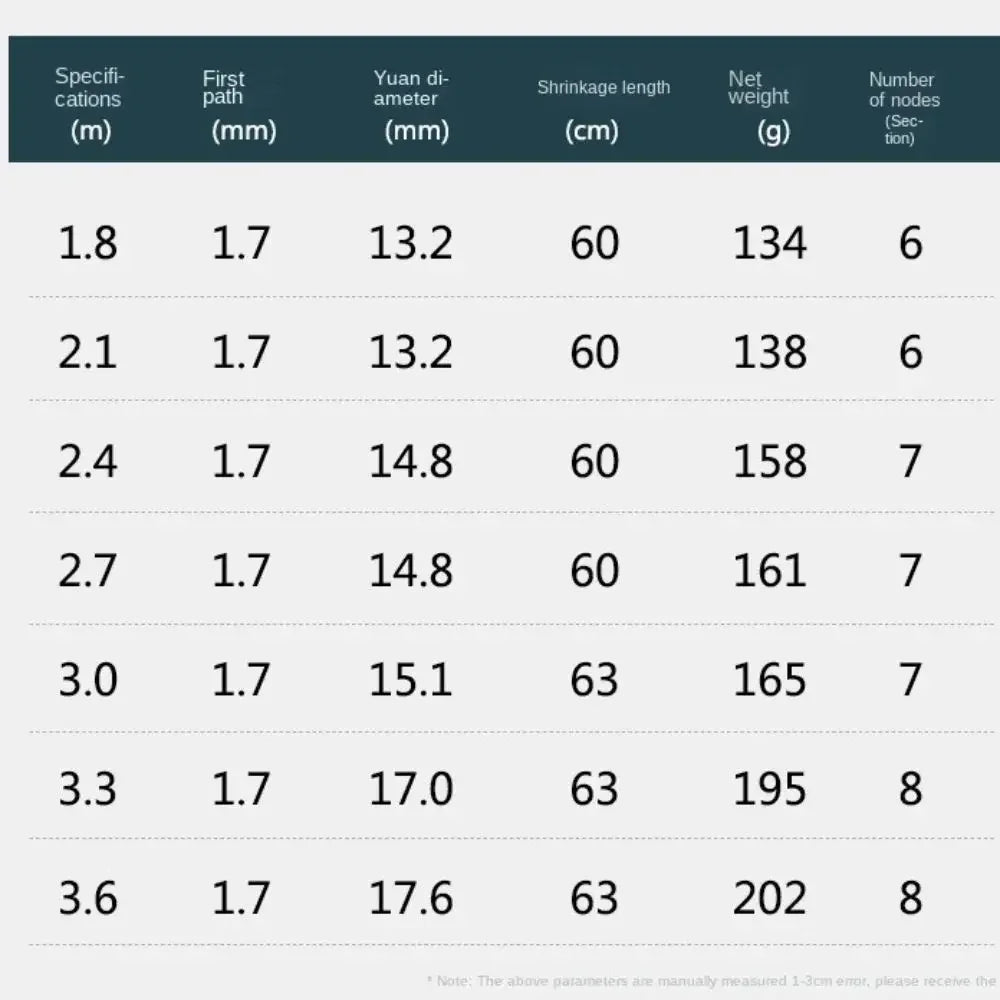Viewport: 1000px width, 1000px height.
Task: Click the measurement error note text
Action: 712,981
